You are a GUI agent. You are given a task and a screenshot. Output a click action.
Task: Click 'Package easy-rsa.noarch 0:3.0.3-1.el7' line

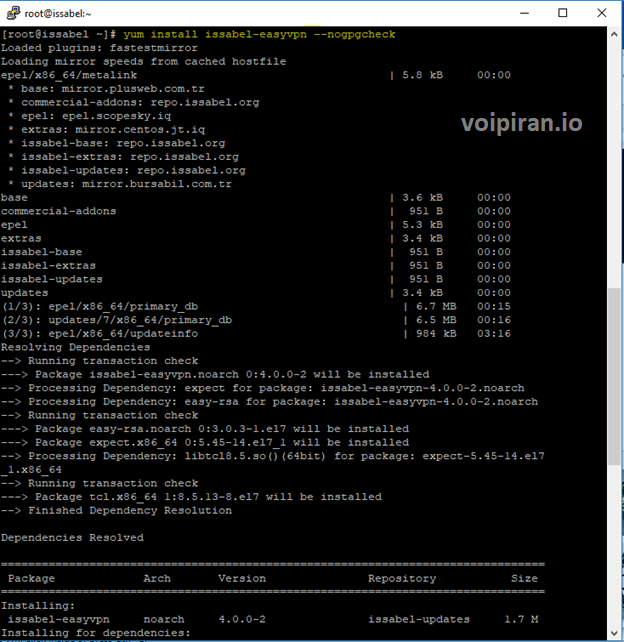[x=205, y=429]
